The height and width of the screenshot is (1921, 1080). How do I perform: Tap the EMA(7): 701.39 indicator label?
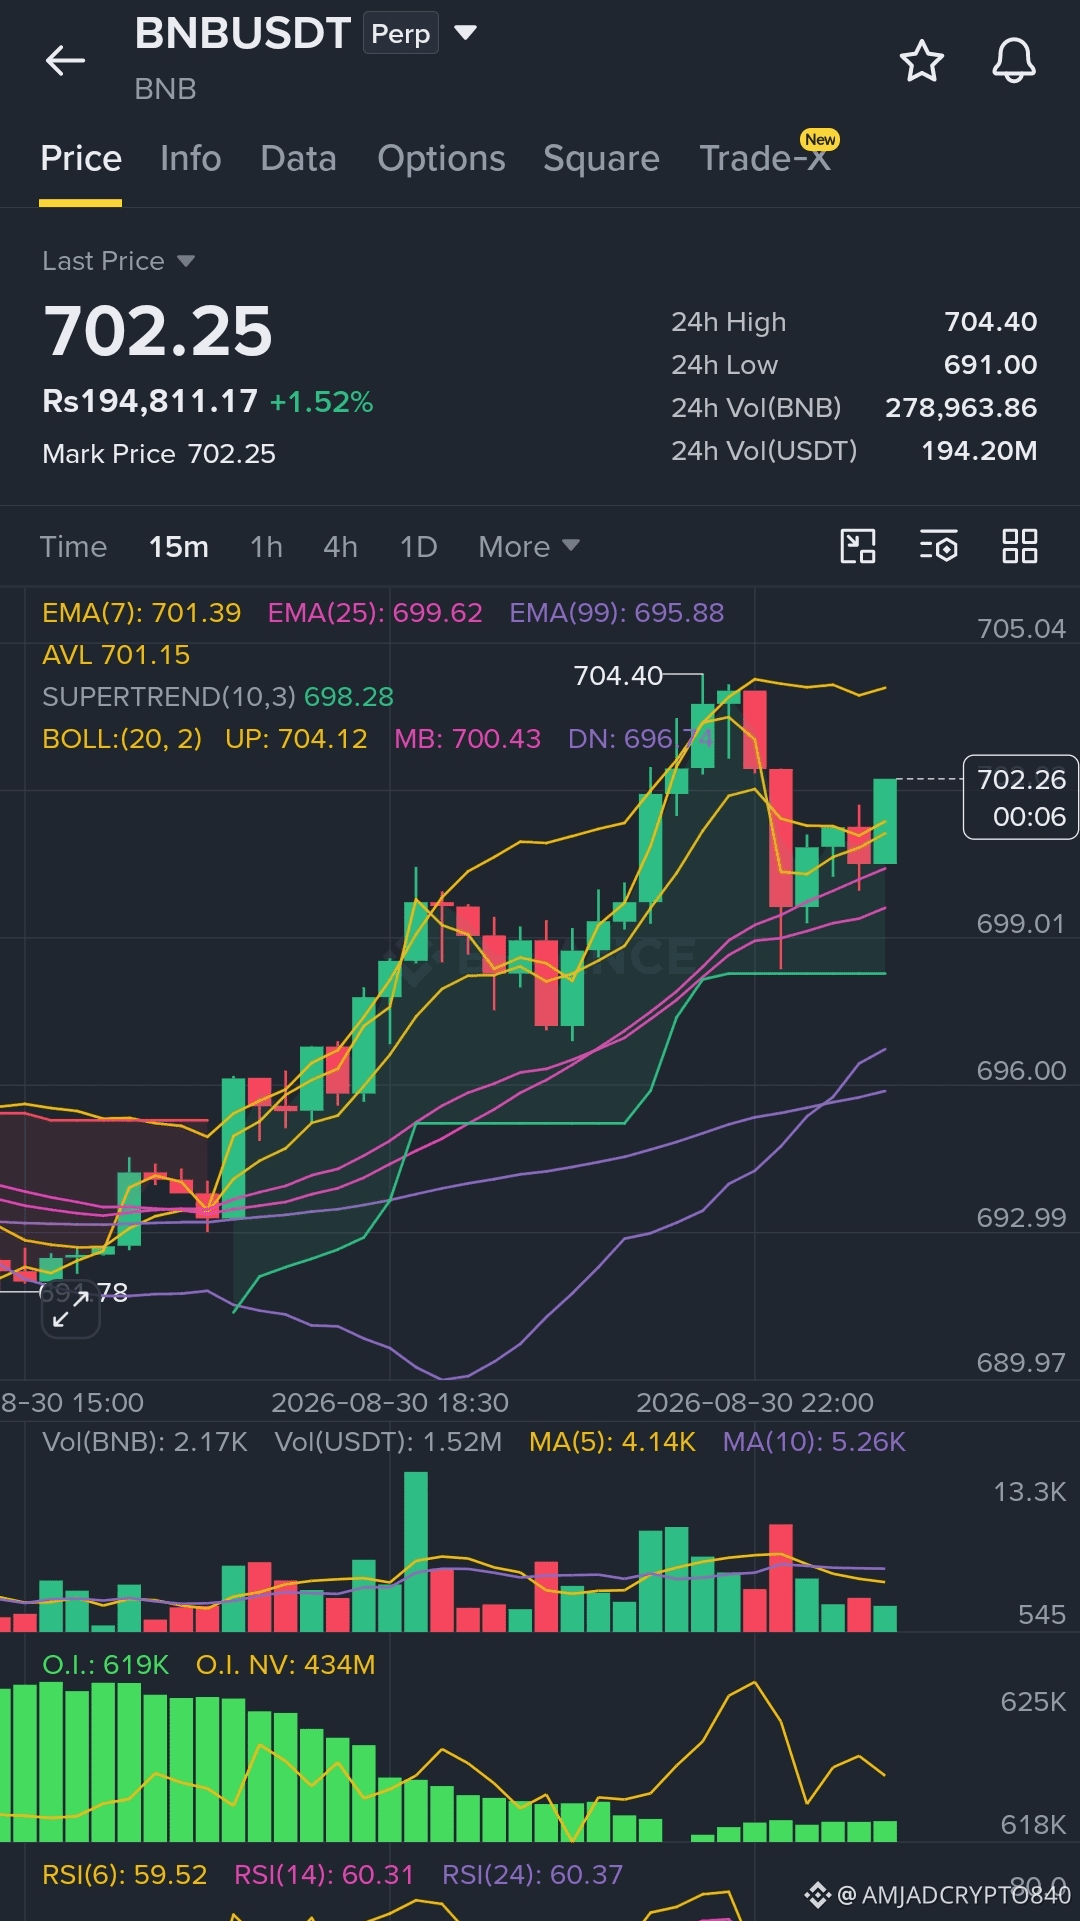click(x=141, y=613)
